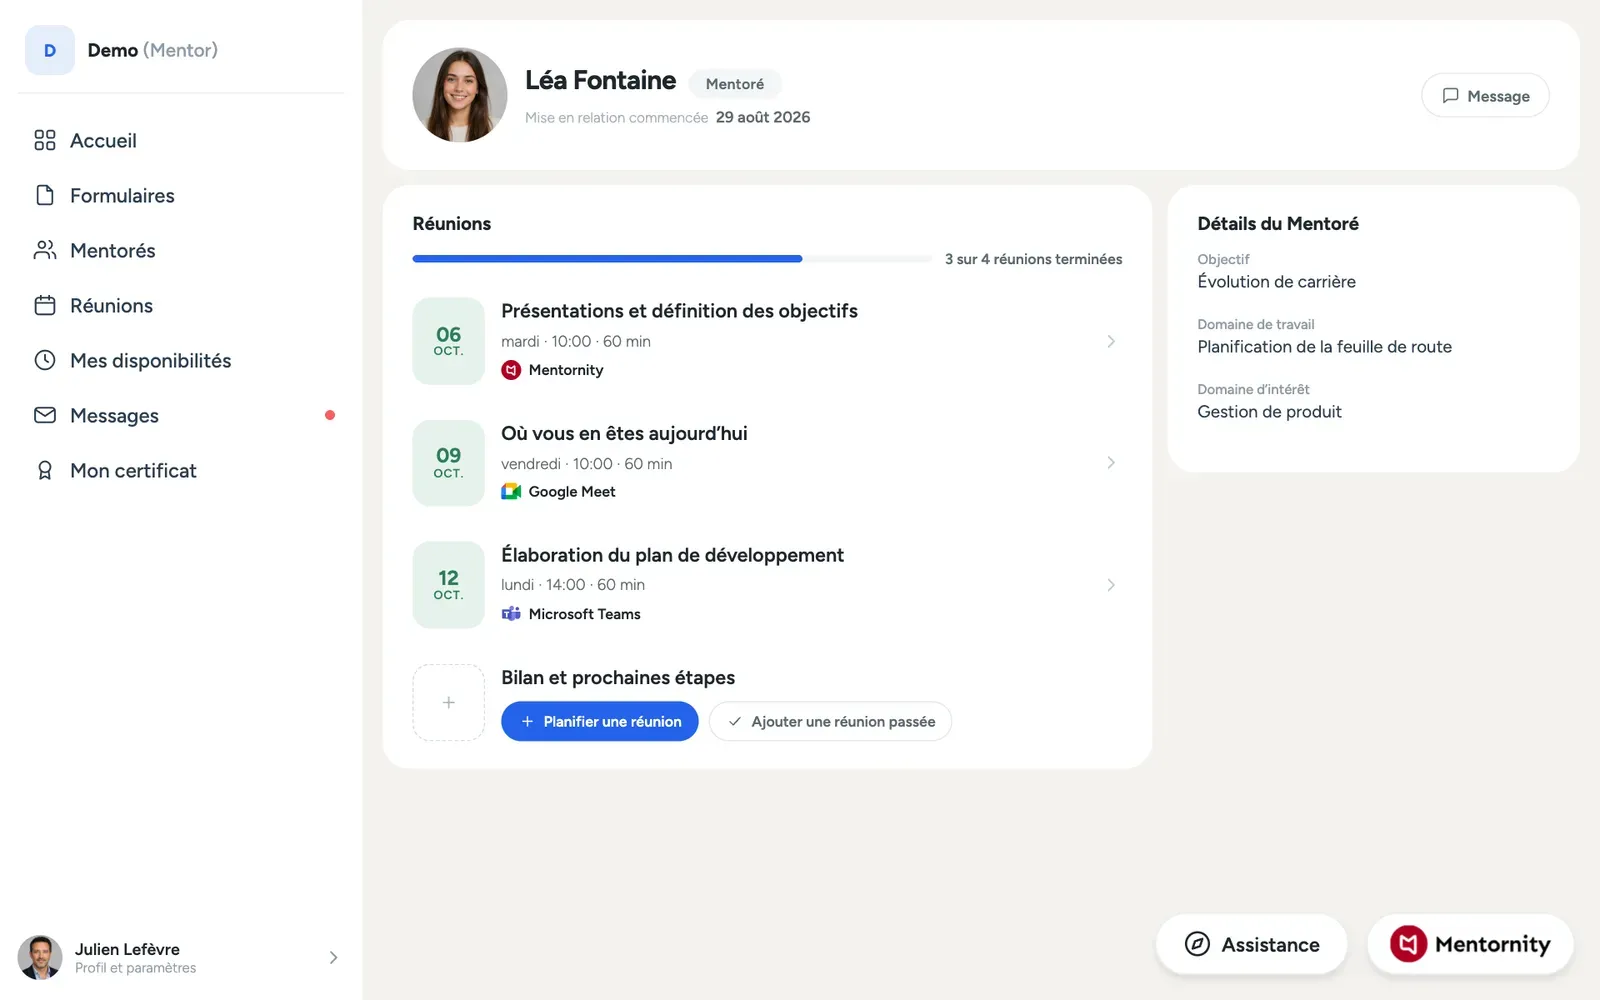Click Évolution de carrière value
Viewport: 1600px width, 1000px height.
(x=1277, y=282)
